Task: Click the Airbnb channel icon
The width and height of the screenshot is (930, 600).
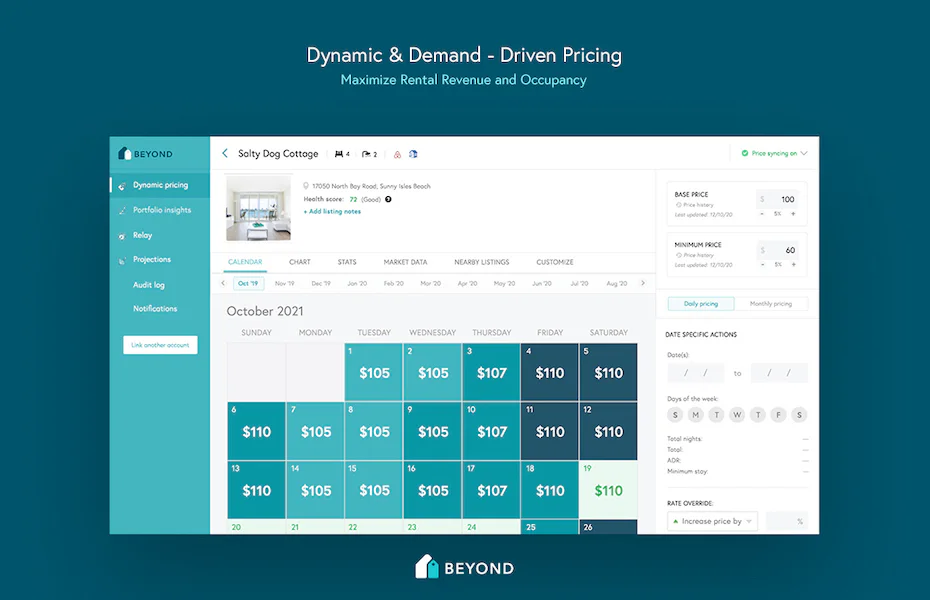Action: click(397, 154)
